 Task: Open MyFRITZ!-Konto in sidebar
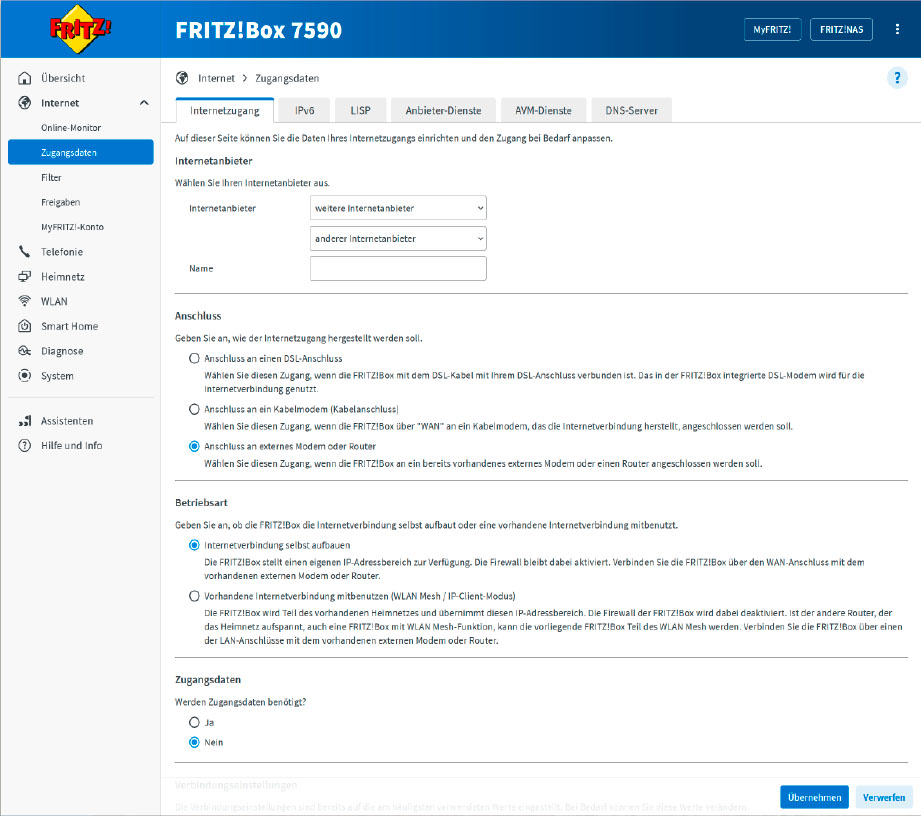(72, 227)
